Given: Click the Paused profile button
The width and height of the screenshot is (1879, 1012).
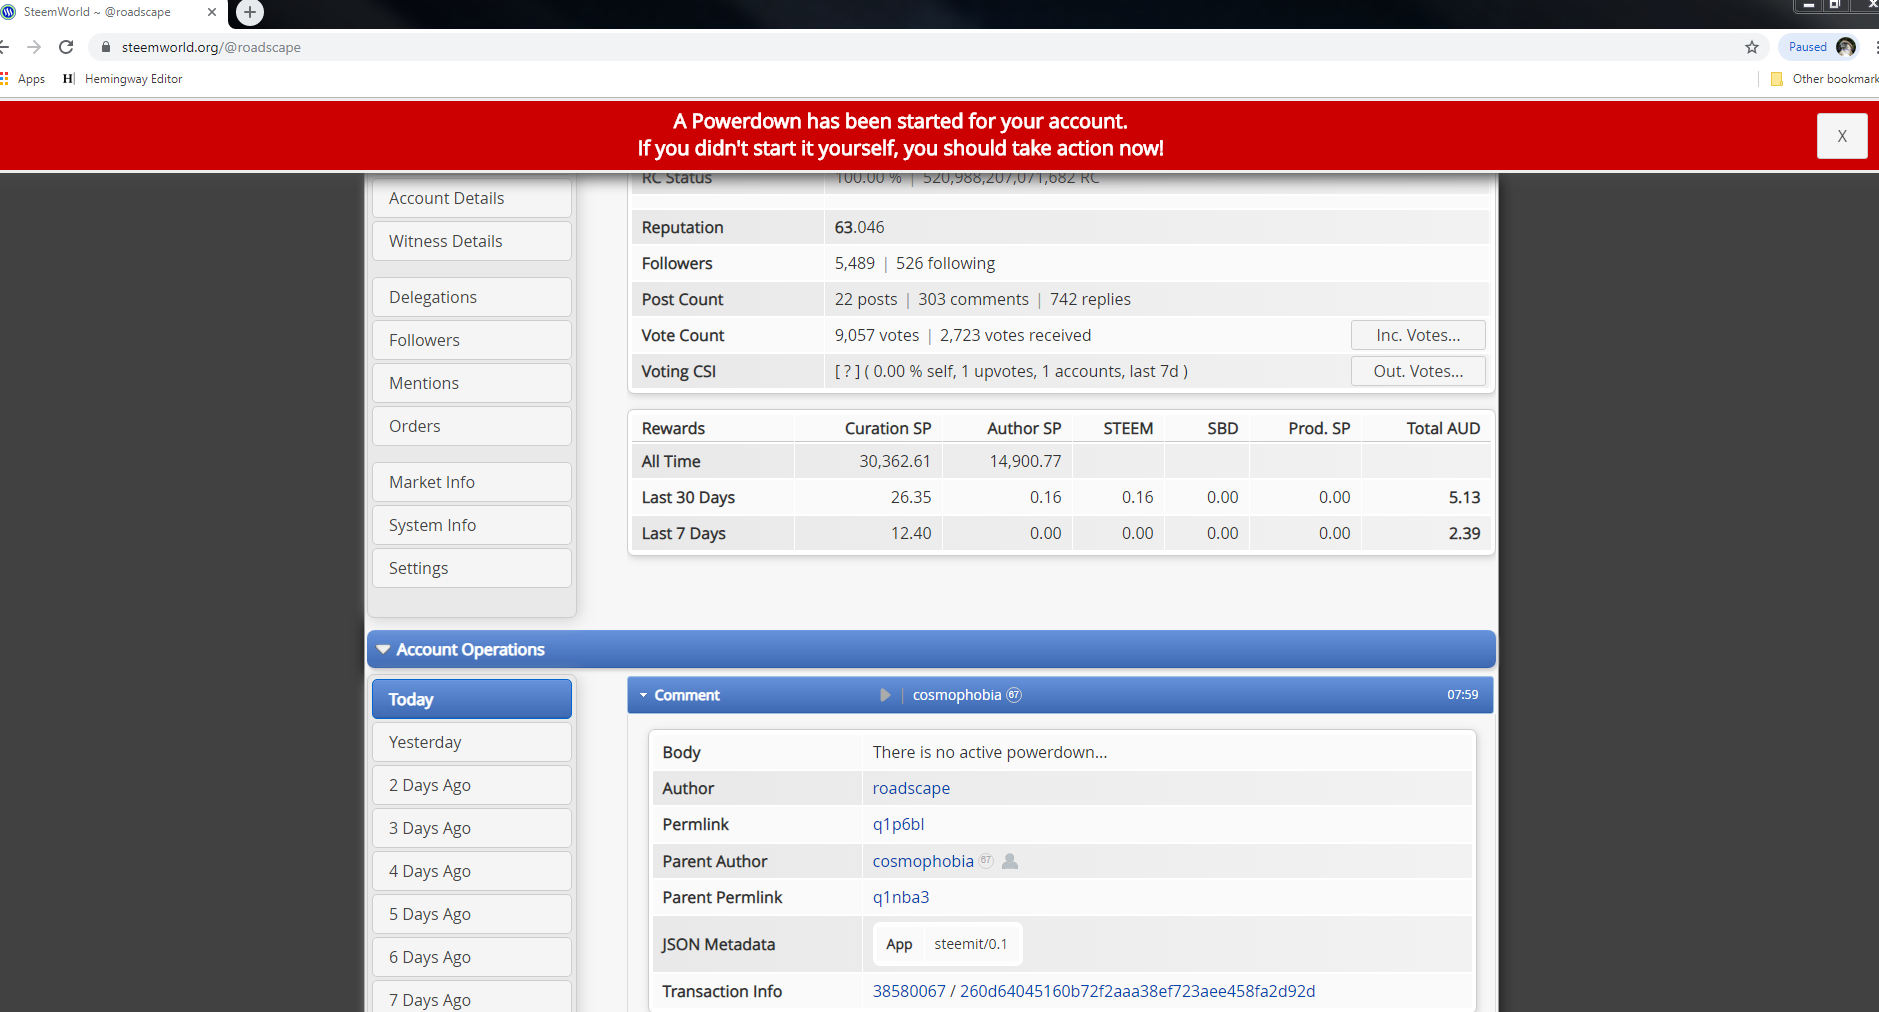Looking at the screenshot, I should pos(1821,47).
